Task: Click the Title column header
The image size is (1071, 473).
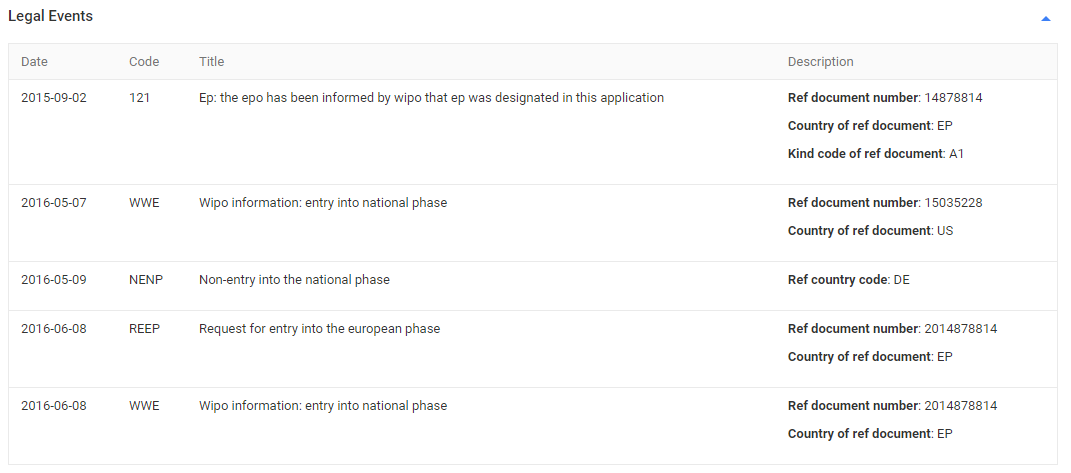Action: [x=212, y=62]
